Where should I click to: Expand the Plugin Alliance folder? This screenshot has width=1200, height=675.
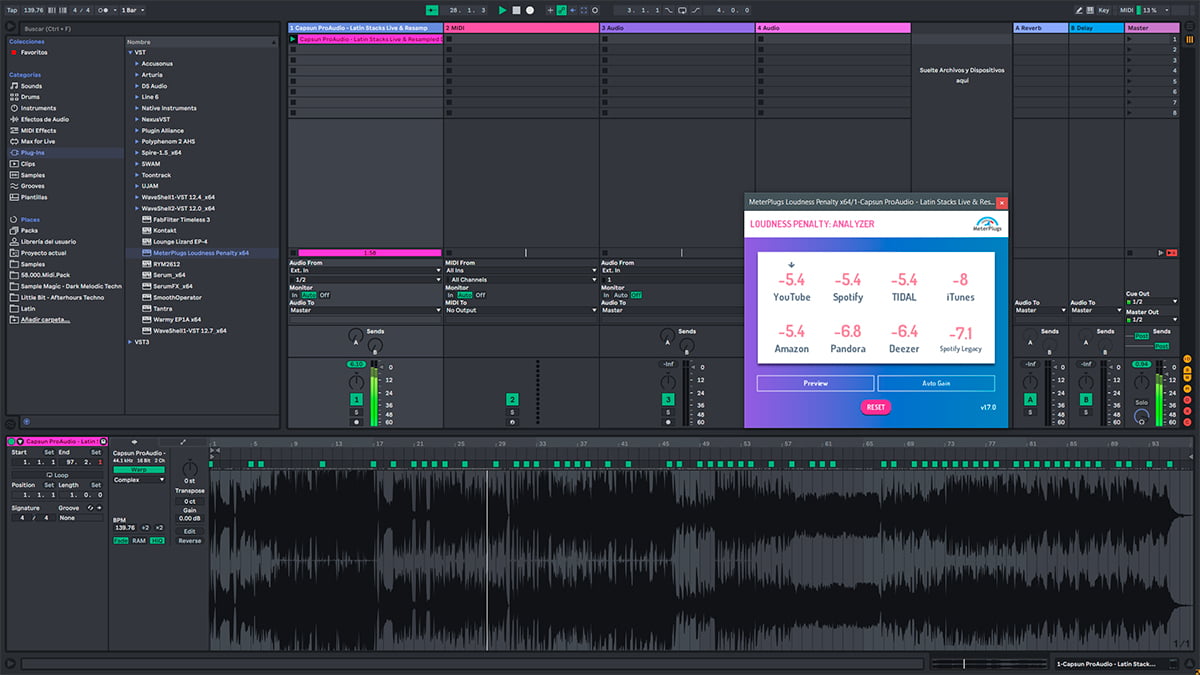click(x=137, y=130)
